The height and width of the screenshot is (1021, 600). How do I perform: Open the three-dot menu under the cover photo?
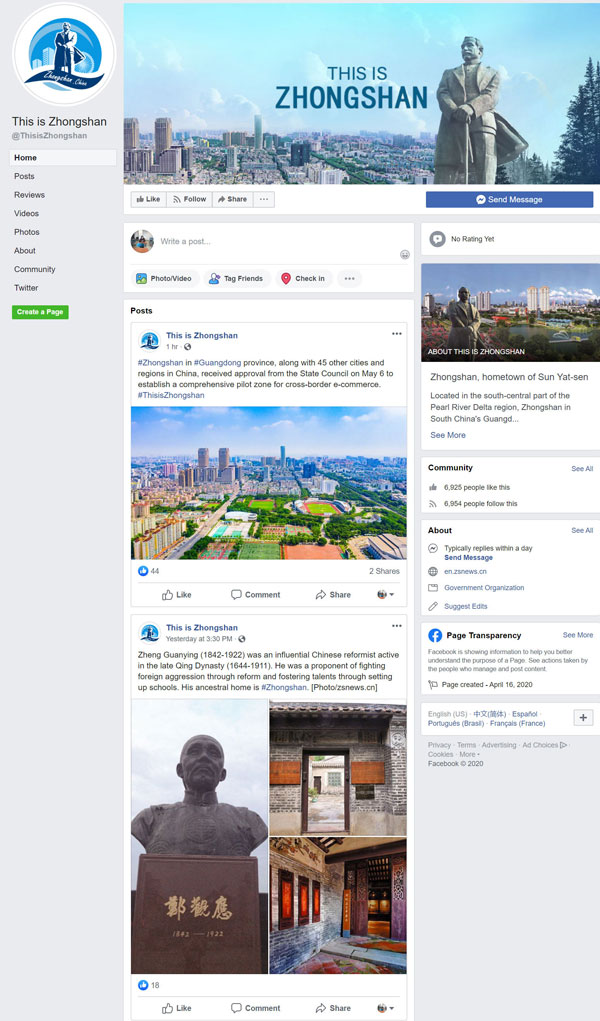click(x=264, y=199)
